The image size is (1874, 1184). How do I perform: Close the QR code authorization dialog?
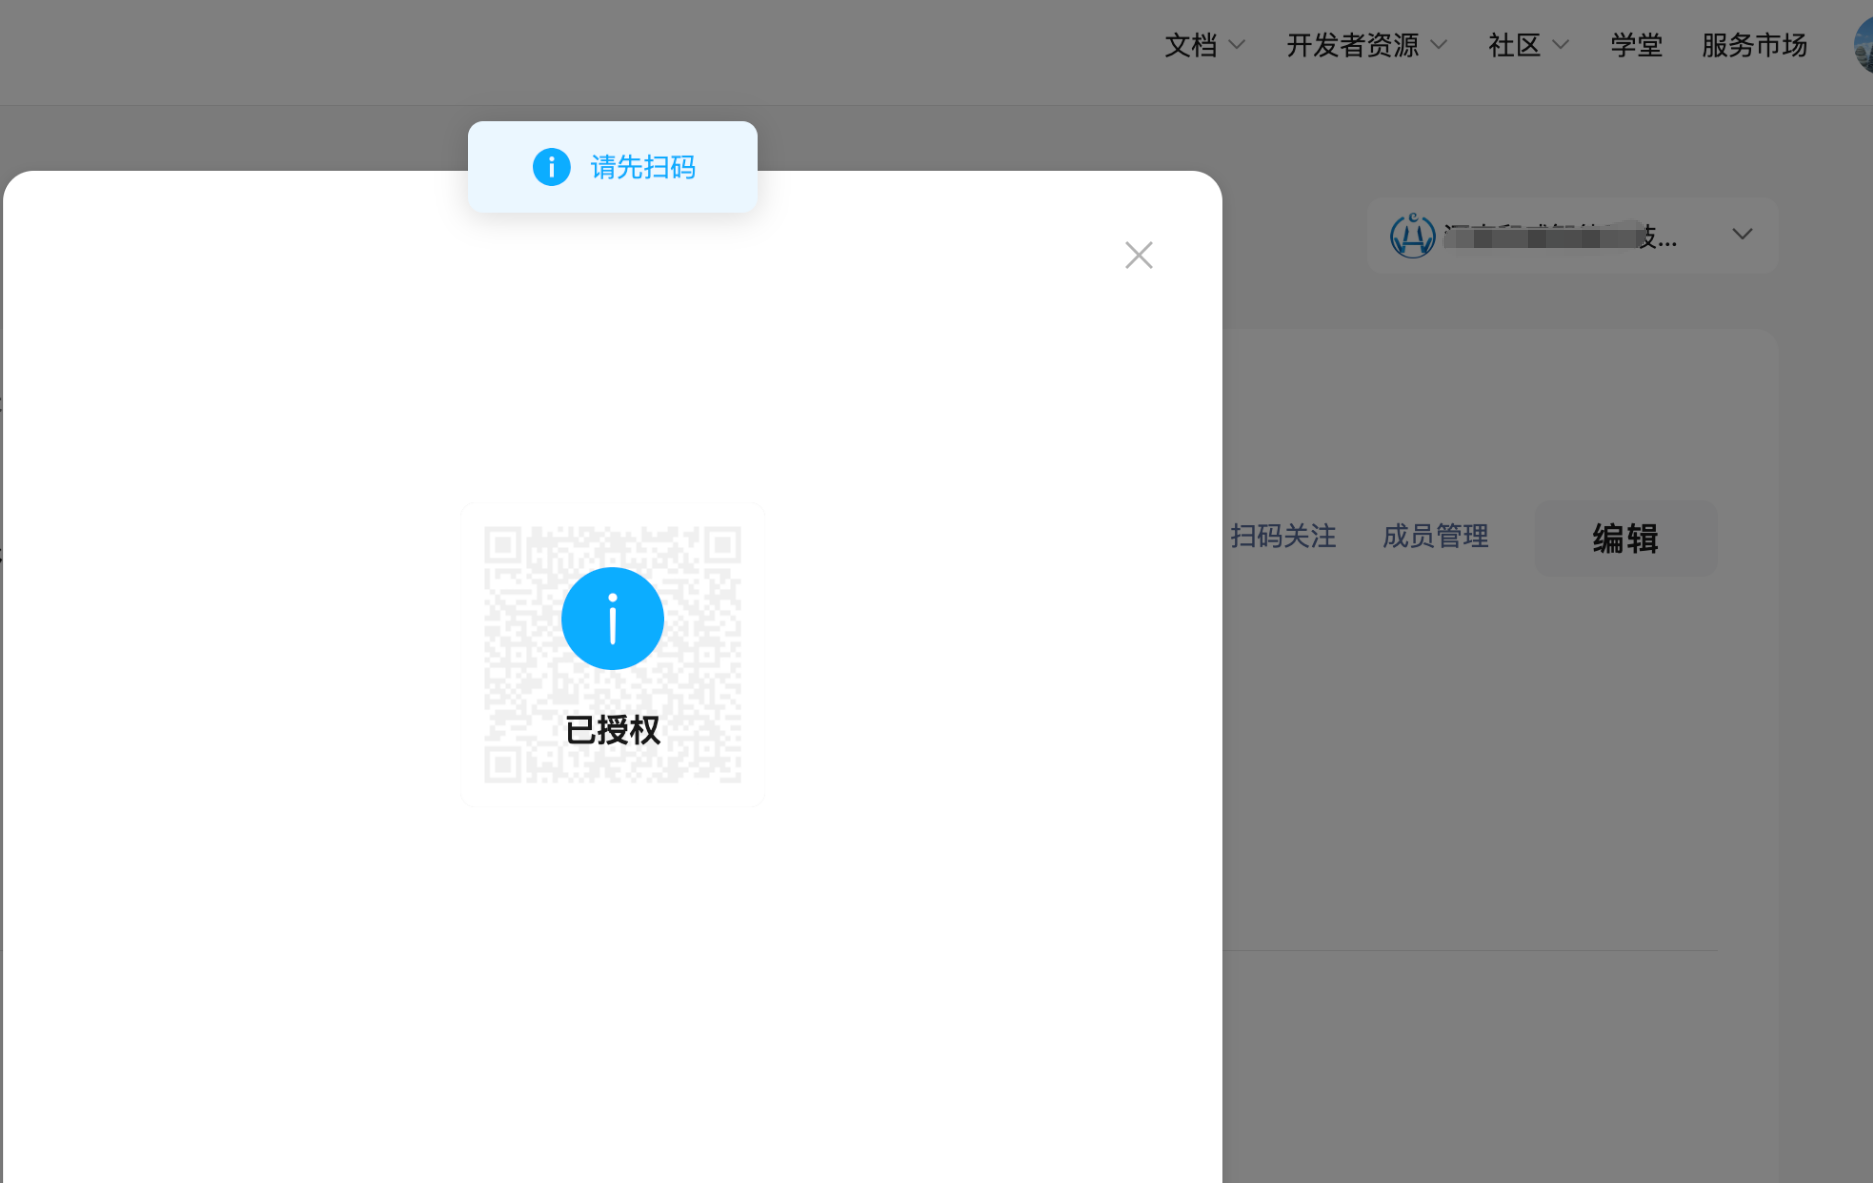click(x=1139, y=255)
